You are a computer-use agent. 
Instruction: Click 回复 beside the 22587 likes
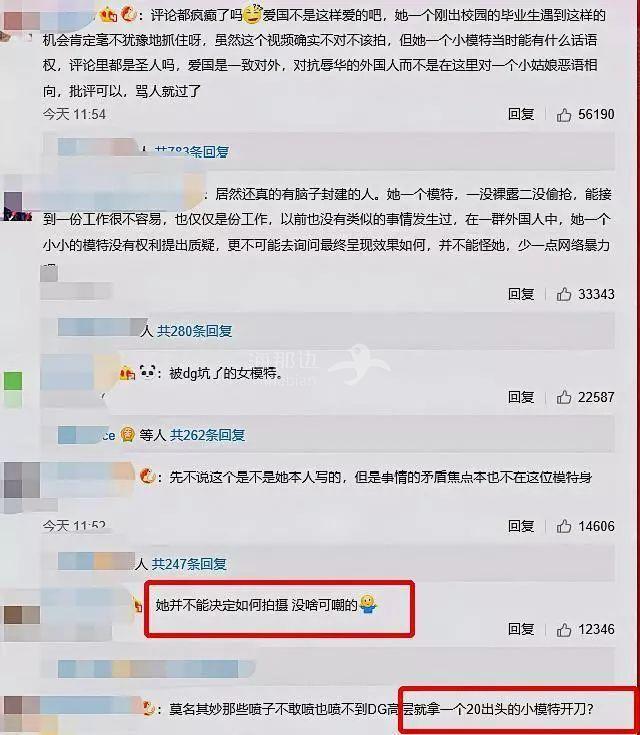(x=521, y=397)
